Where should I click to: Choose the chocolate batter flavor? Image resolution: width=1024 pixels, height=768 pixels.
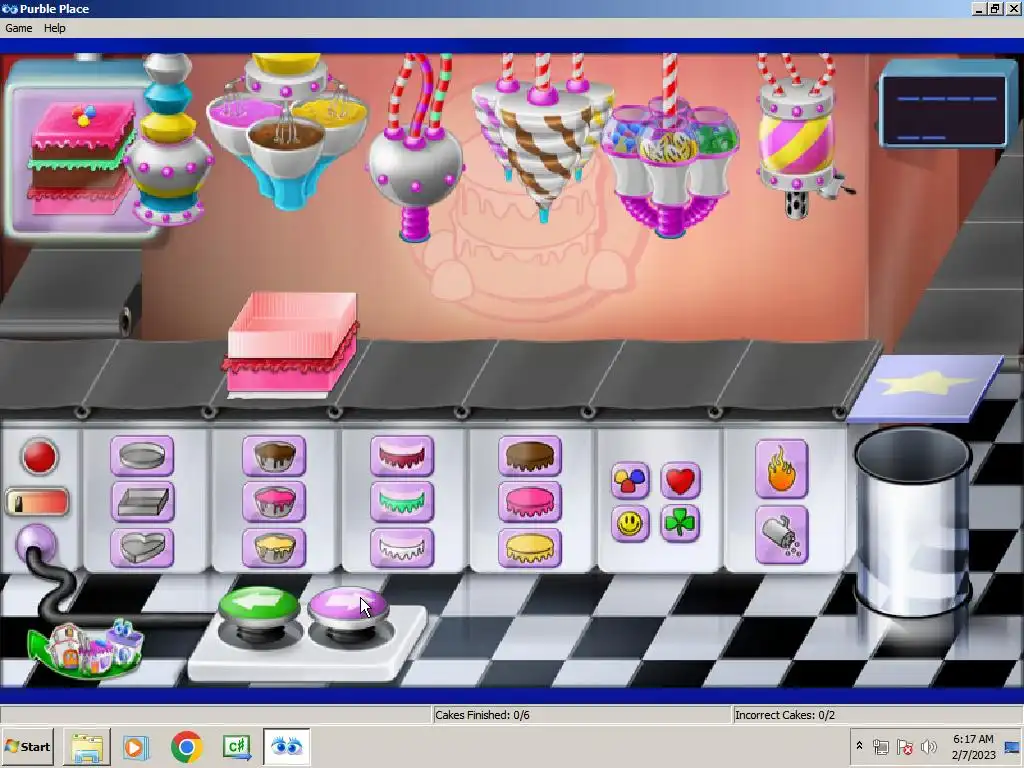pos(274,455)
